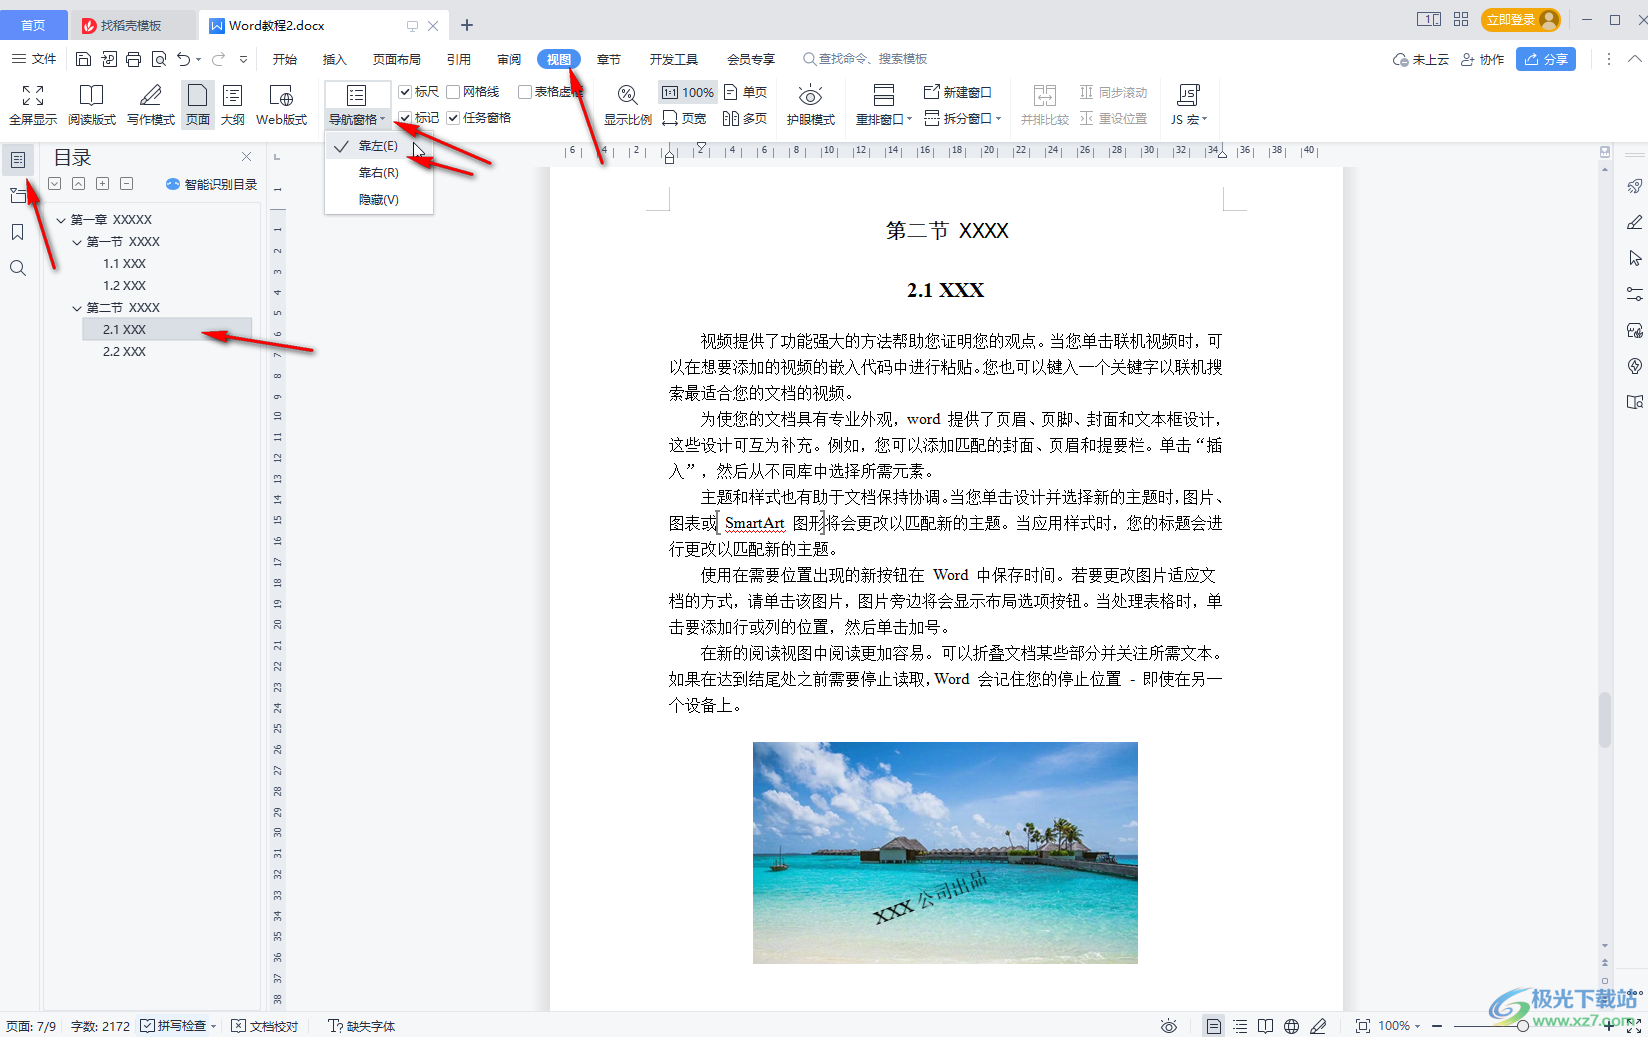This screenshot has width=1648, height=1037.
Task: Turn on eye protection mode (护眼模式)
Action: (x=810, y=105)
